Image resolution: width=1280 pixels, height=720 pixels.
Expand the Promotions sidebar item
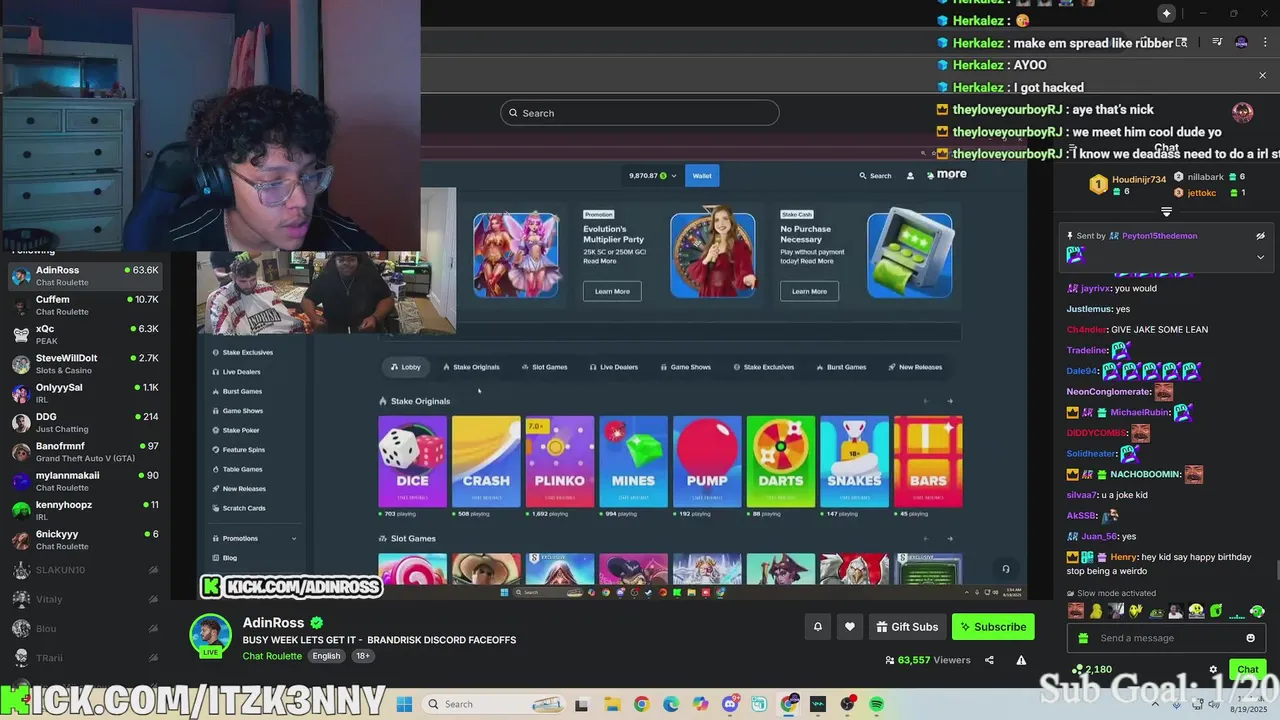[x=254, y=538]
